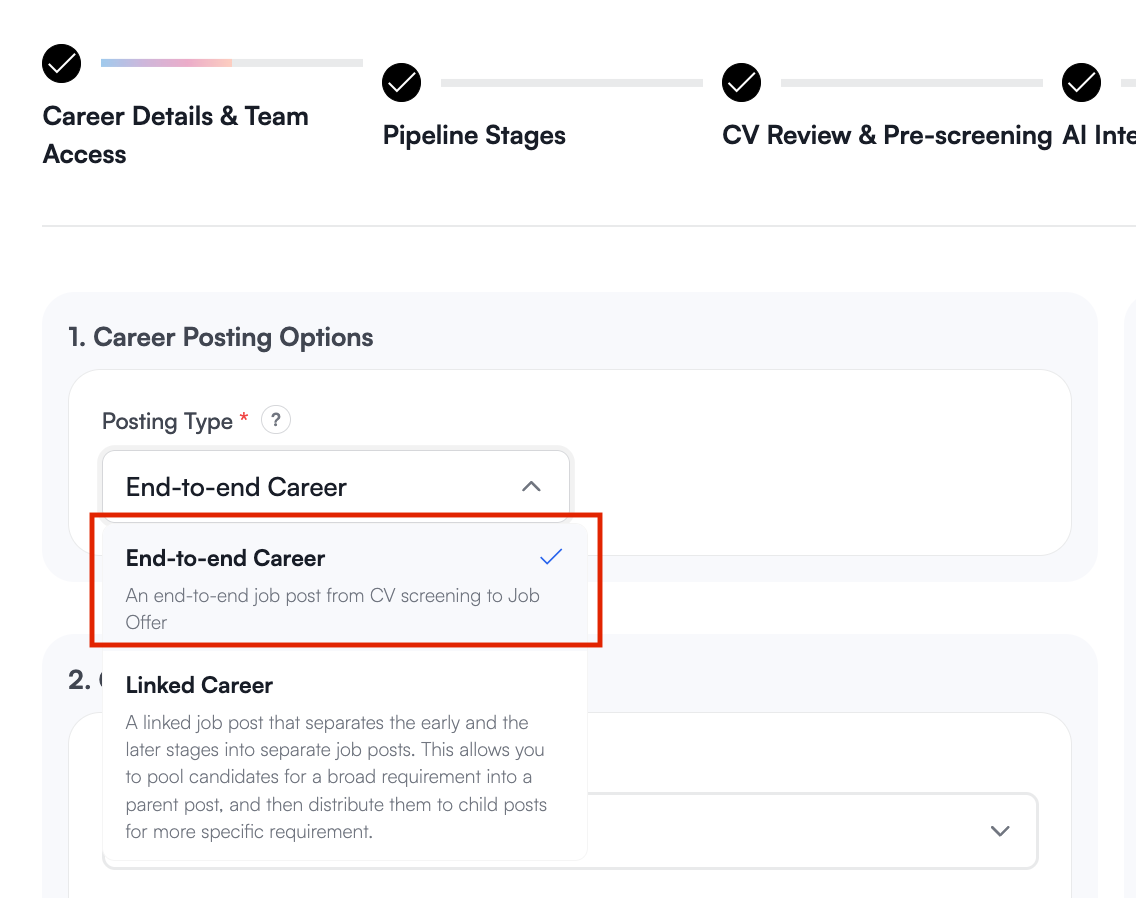Jump to the partially visible AI step label
Viewport: 1136px width, 898px height.
pos(1098,136)
